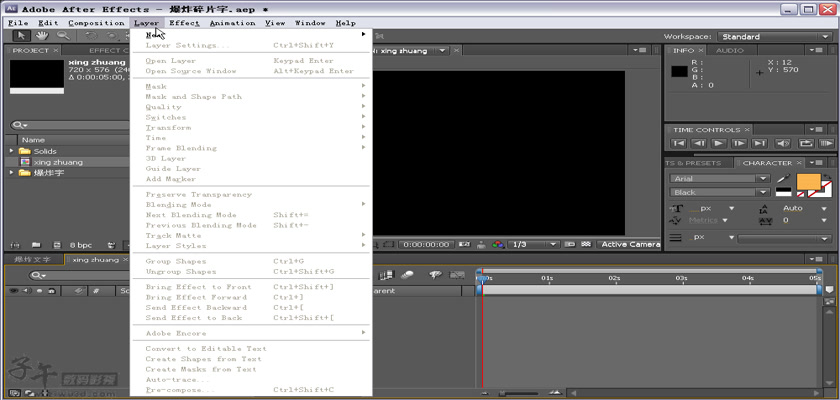Swap fill and stroke colors arrow

click(827, 177)
